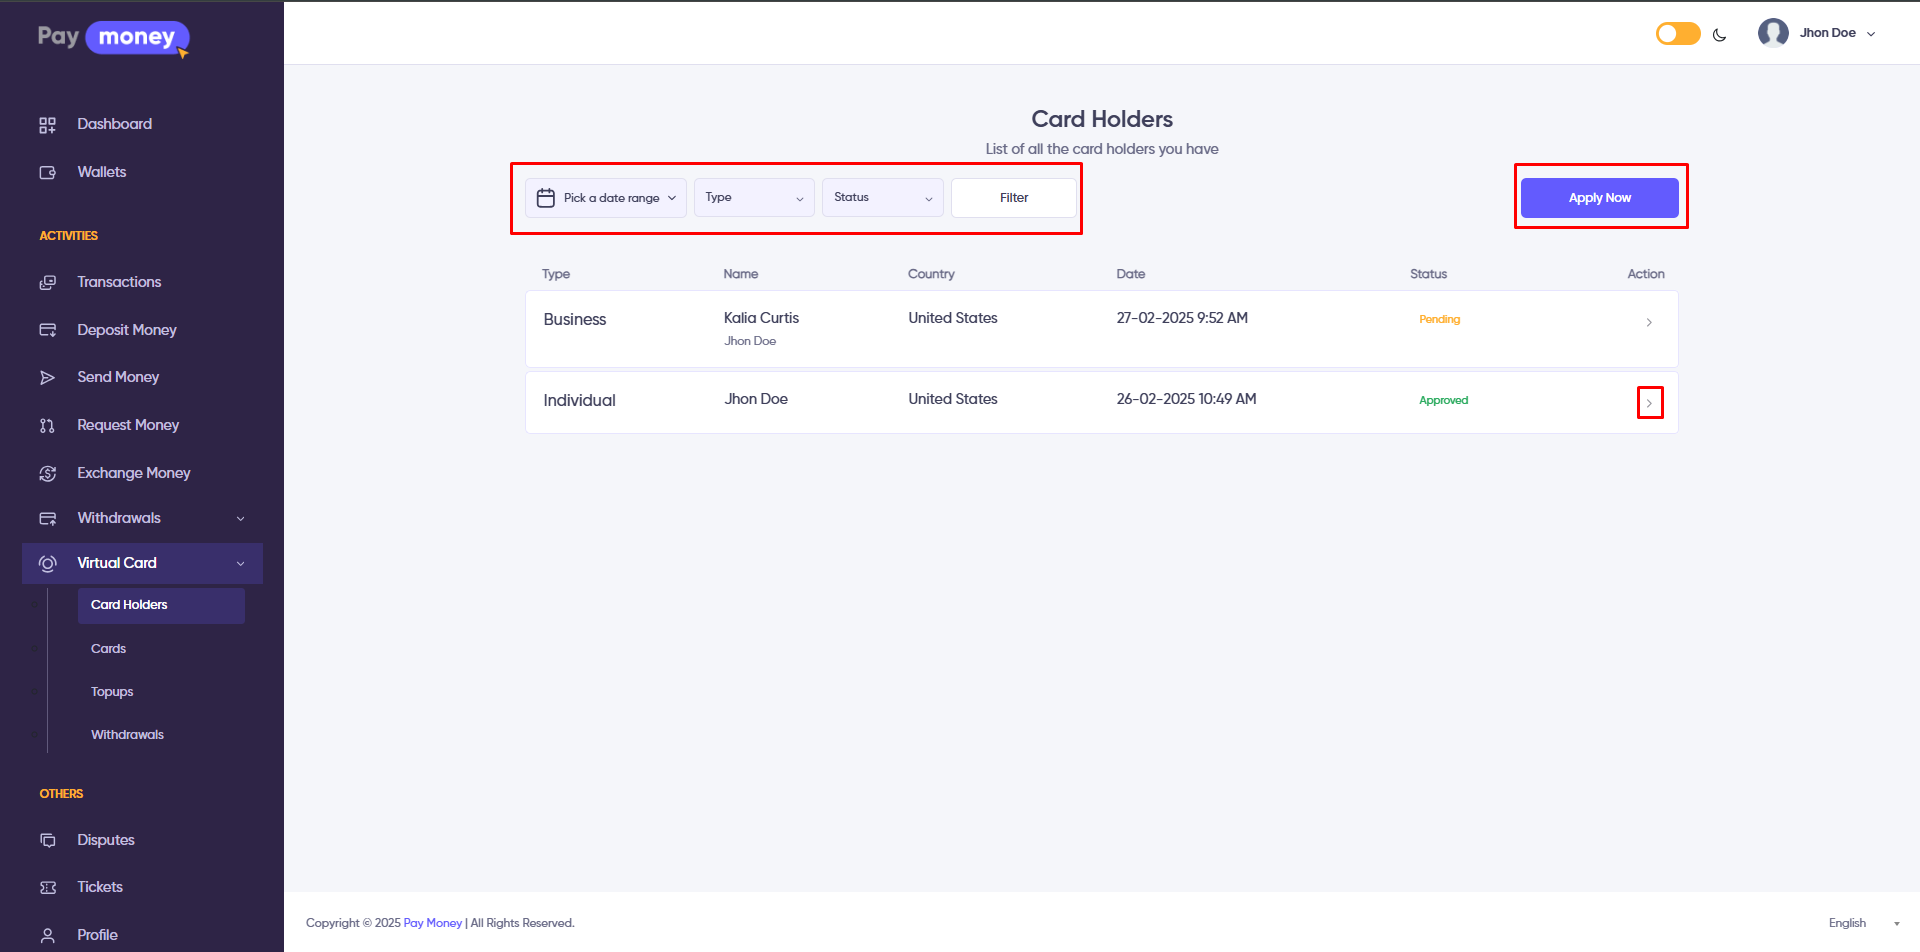This screenshot has width=1920, height=952.
Task: Toggle the orange theme switch
Action: (1677, 34)
